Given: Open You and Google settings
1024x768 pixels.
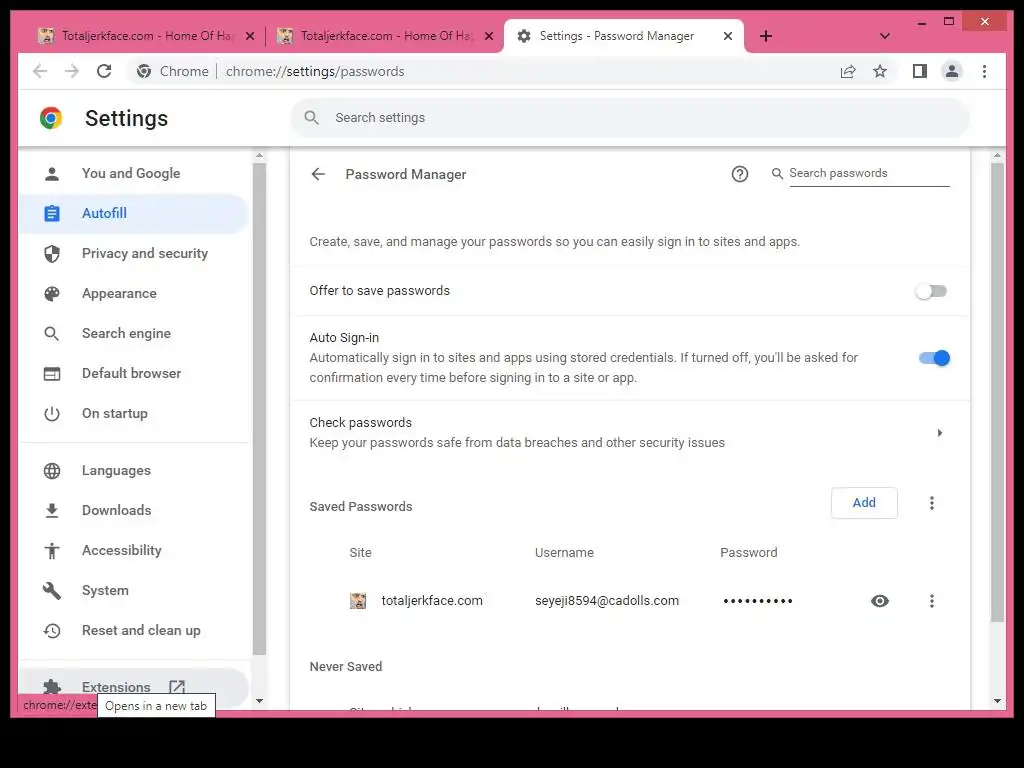Looking at the screenshot, I should (x=134, y=173).
